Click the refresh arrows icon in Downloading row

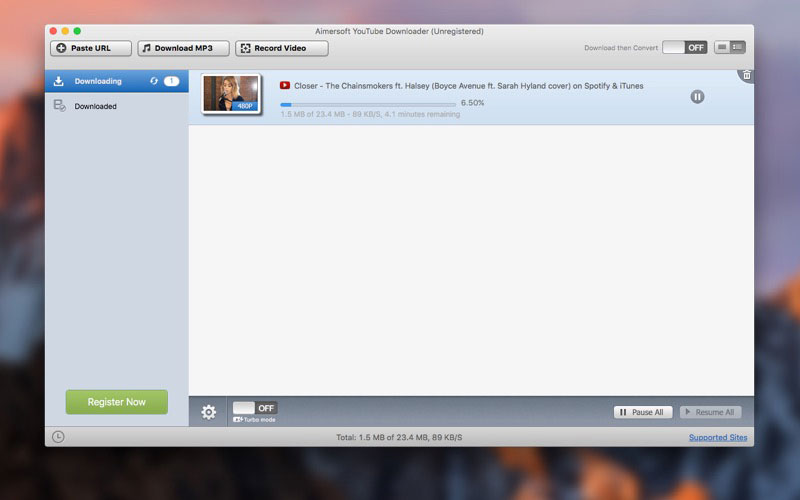pos(154,81)
